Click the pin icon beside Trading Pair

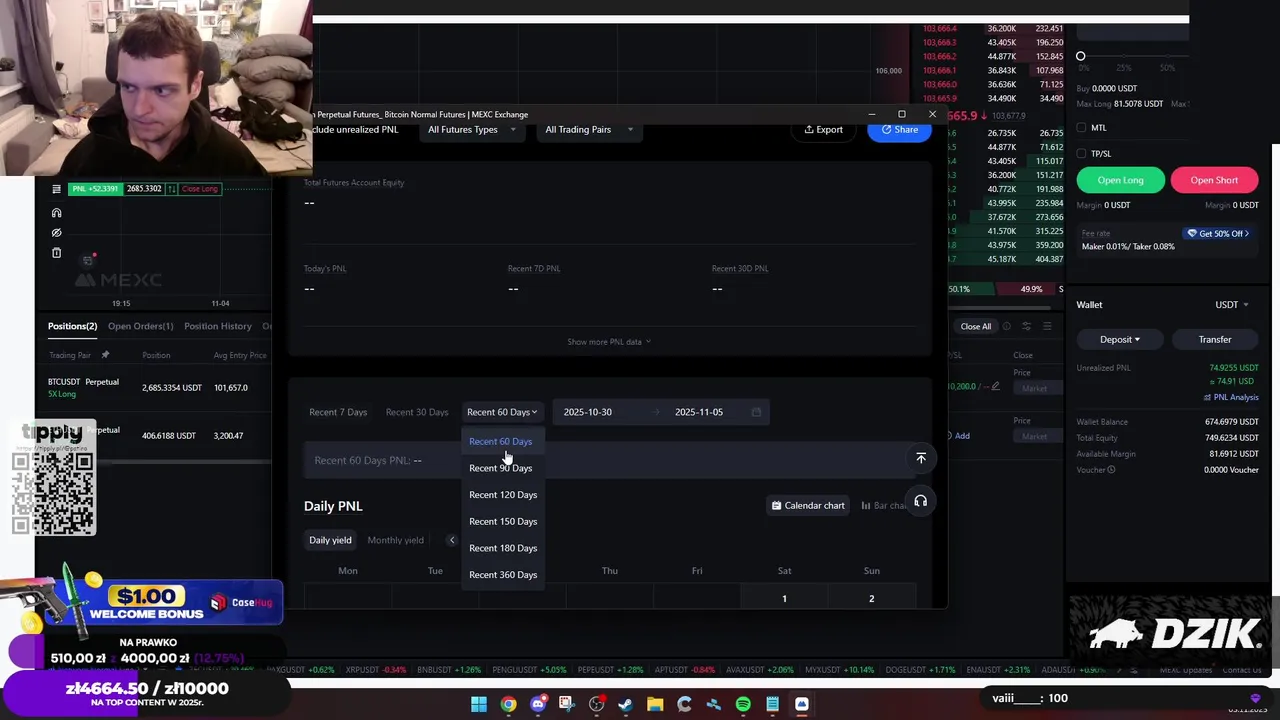point(105,355)
